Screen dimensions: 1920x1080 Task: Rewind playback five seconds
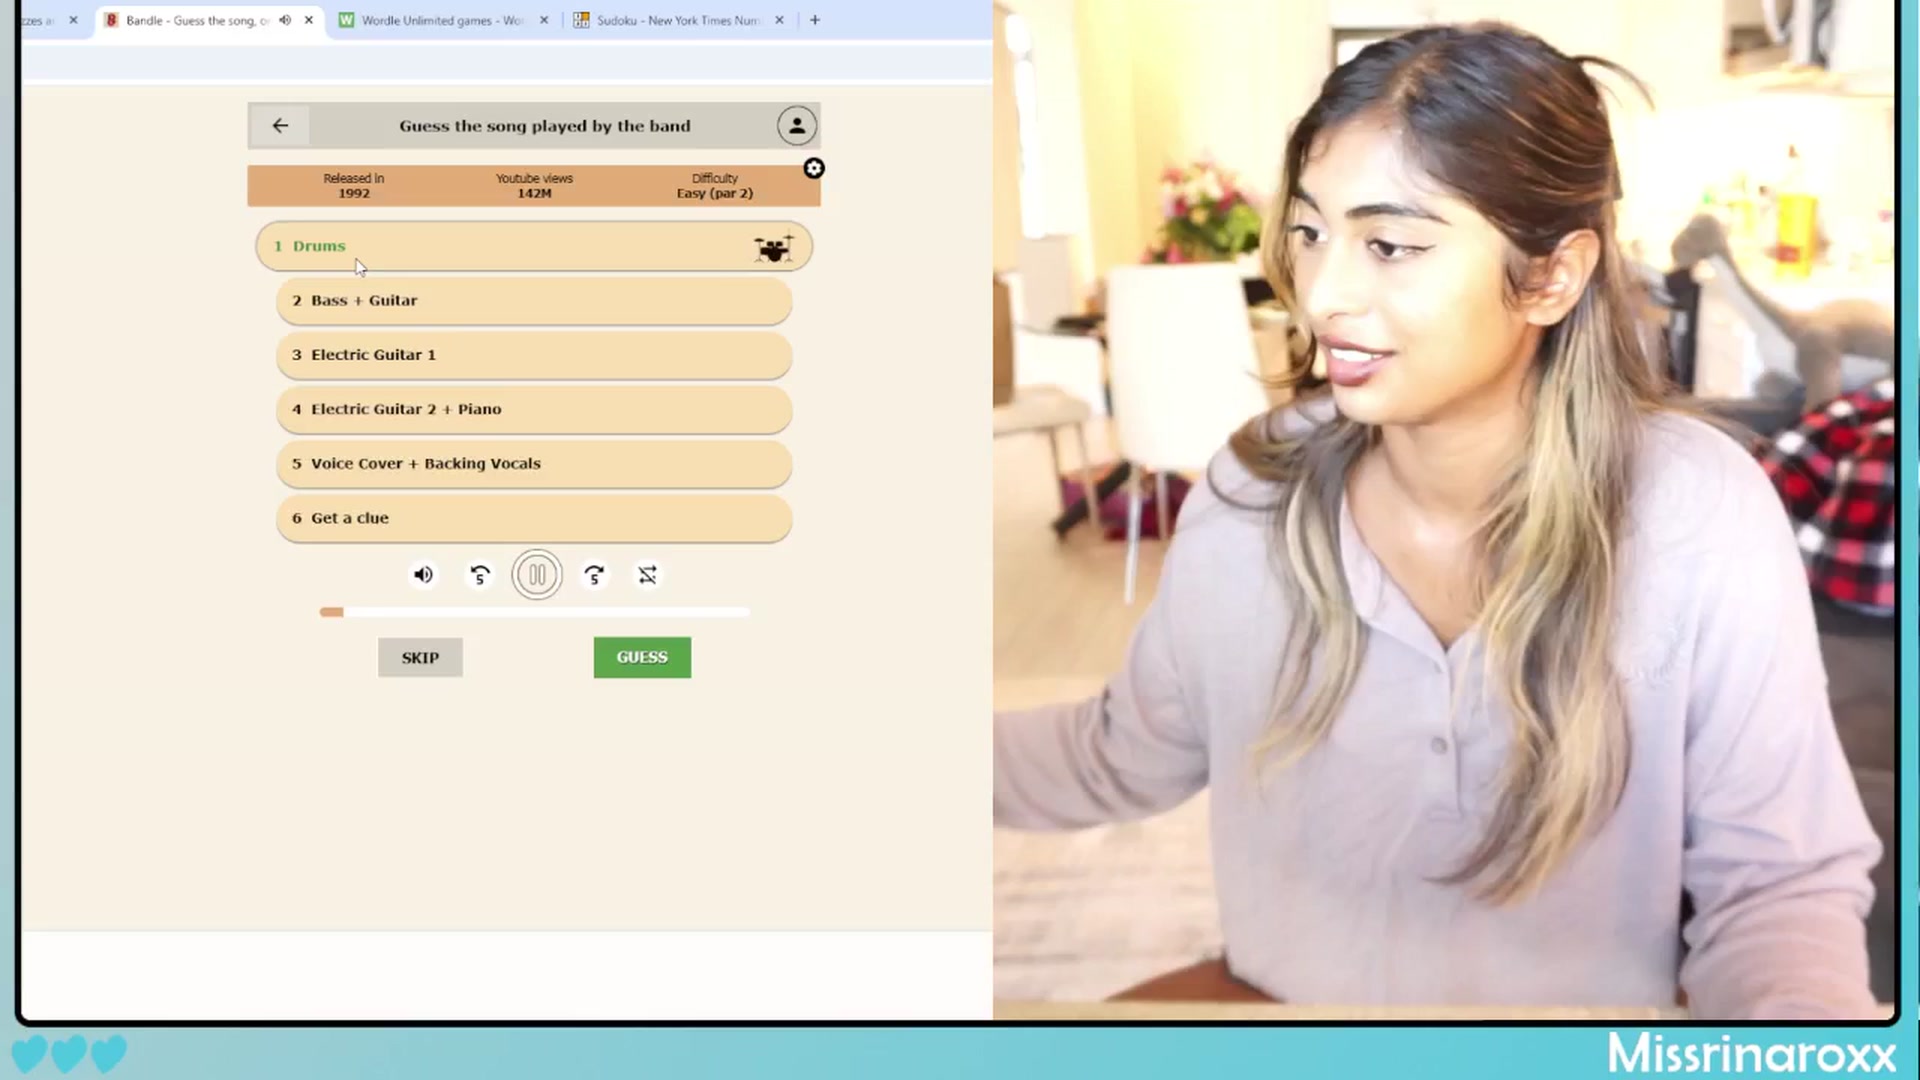coord(480,575)
